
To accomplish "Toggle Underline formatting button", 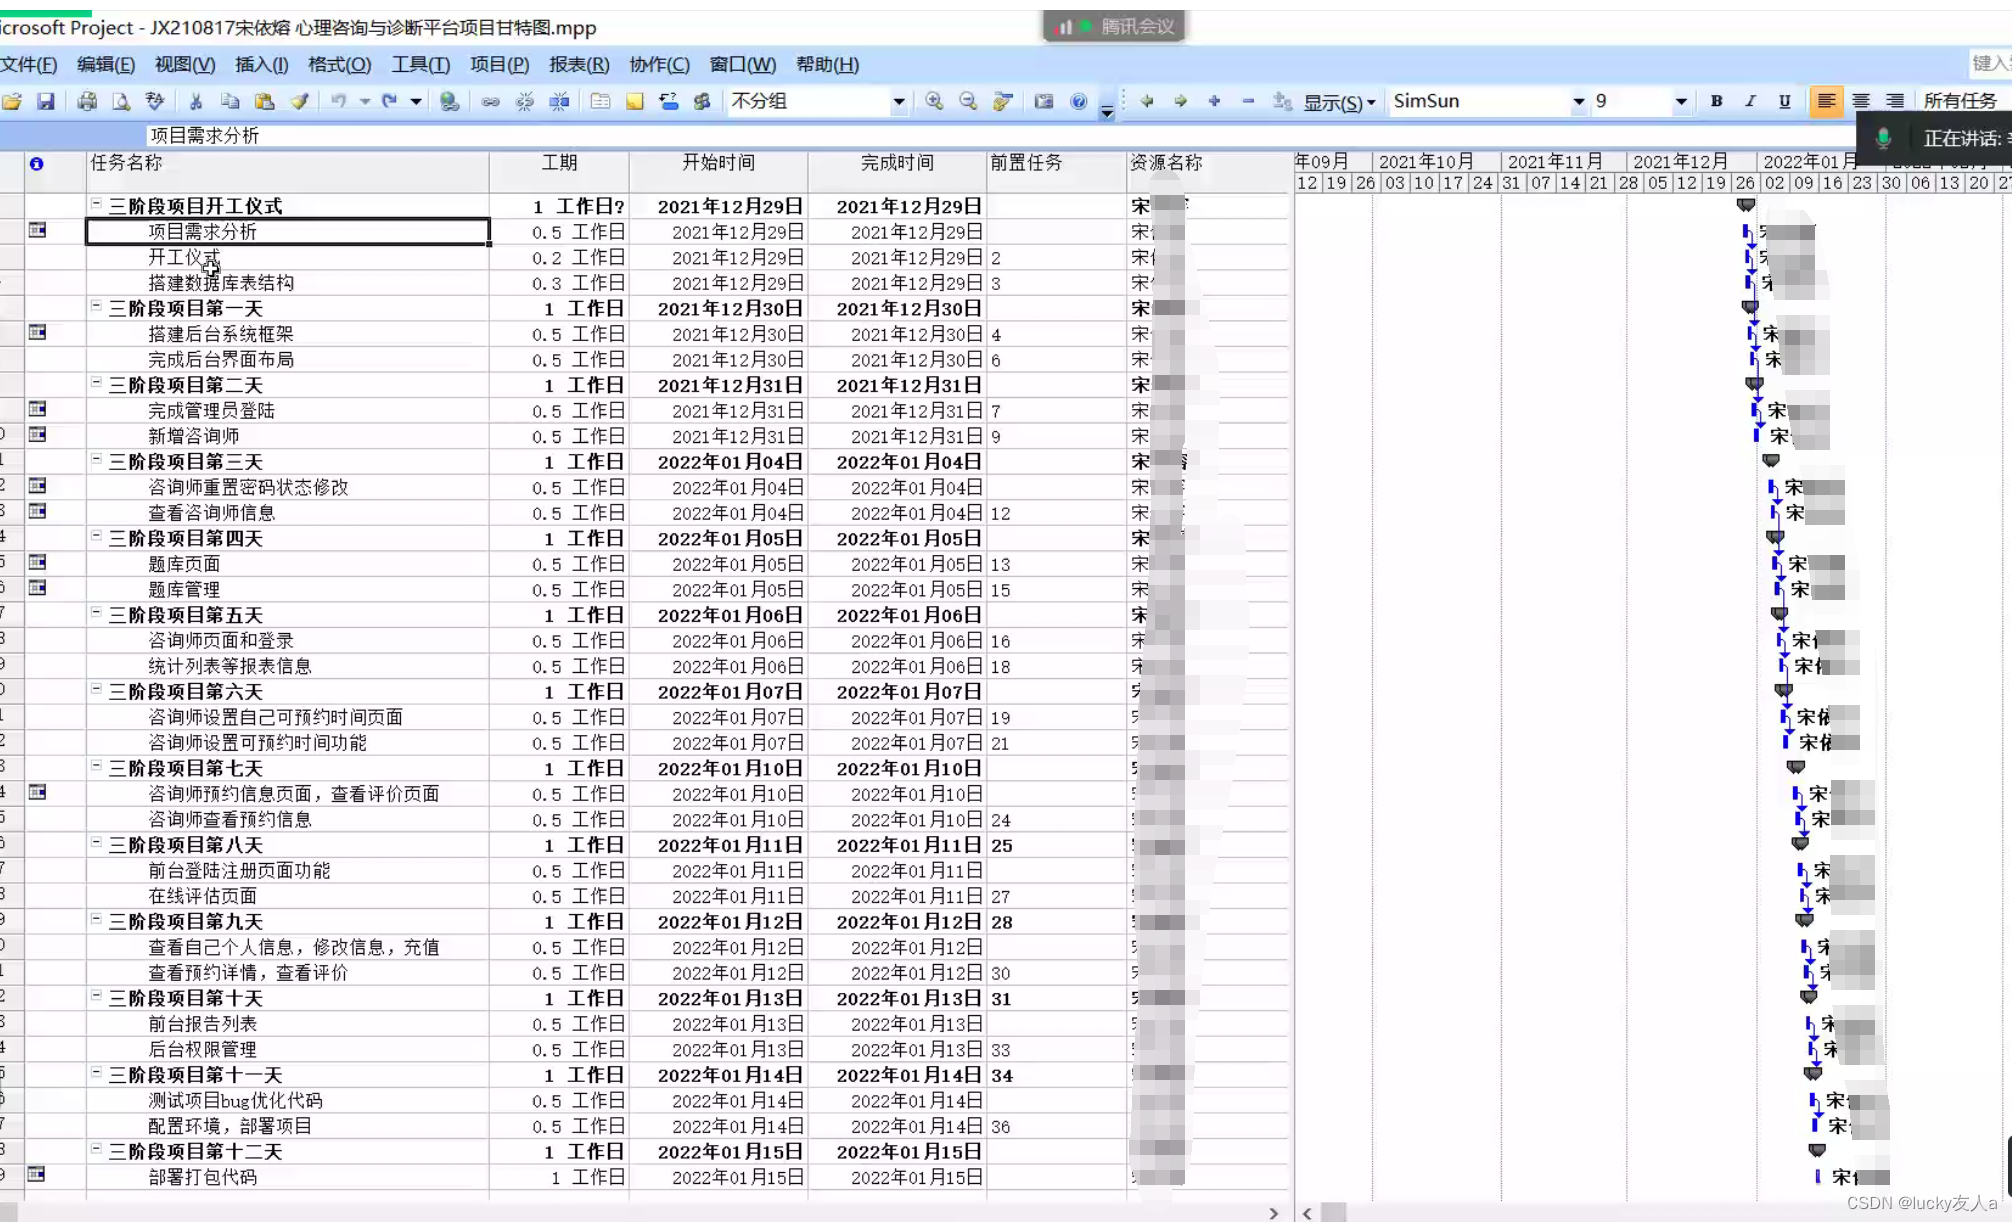I will tap(1784, 101).
